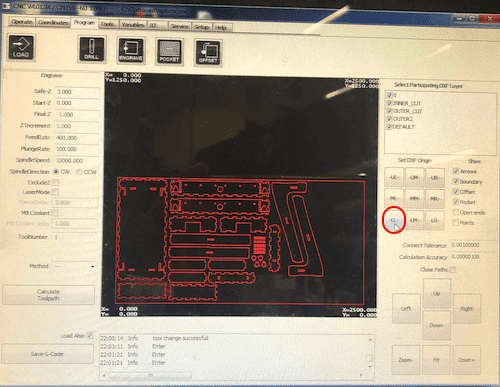Set DXF origin to upper-right (-UR-)

pyautogui.click(x=435, y=178)
